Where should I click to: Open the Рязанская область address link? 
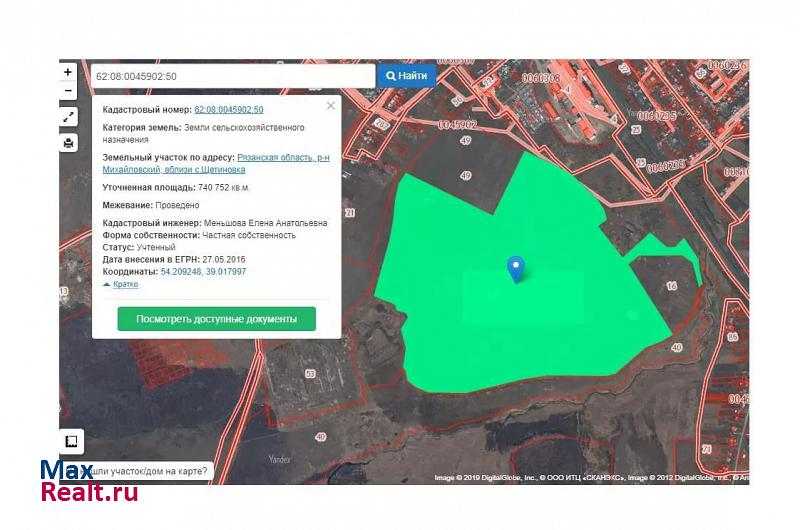pyautogui.click(x=280, y=158)
